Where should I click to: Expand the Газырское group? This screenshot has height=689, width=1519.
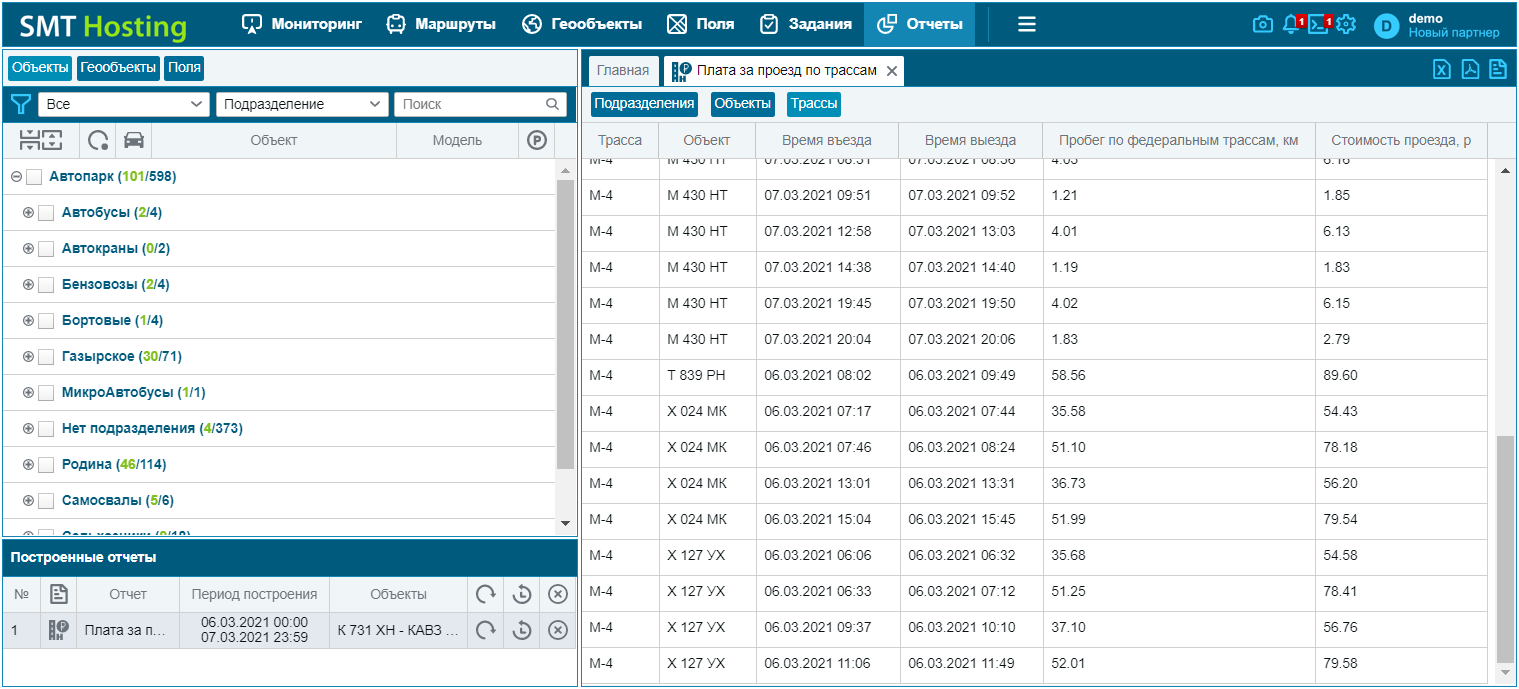click(x=28, y=357)
